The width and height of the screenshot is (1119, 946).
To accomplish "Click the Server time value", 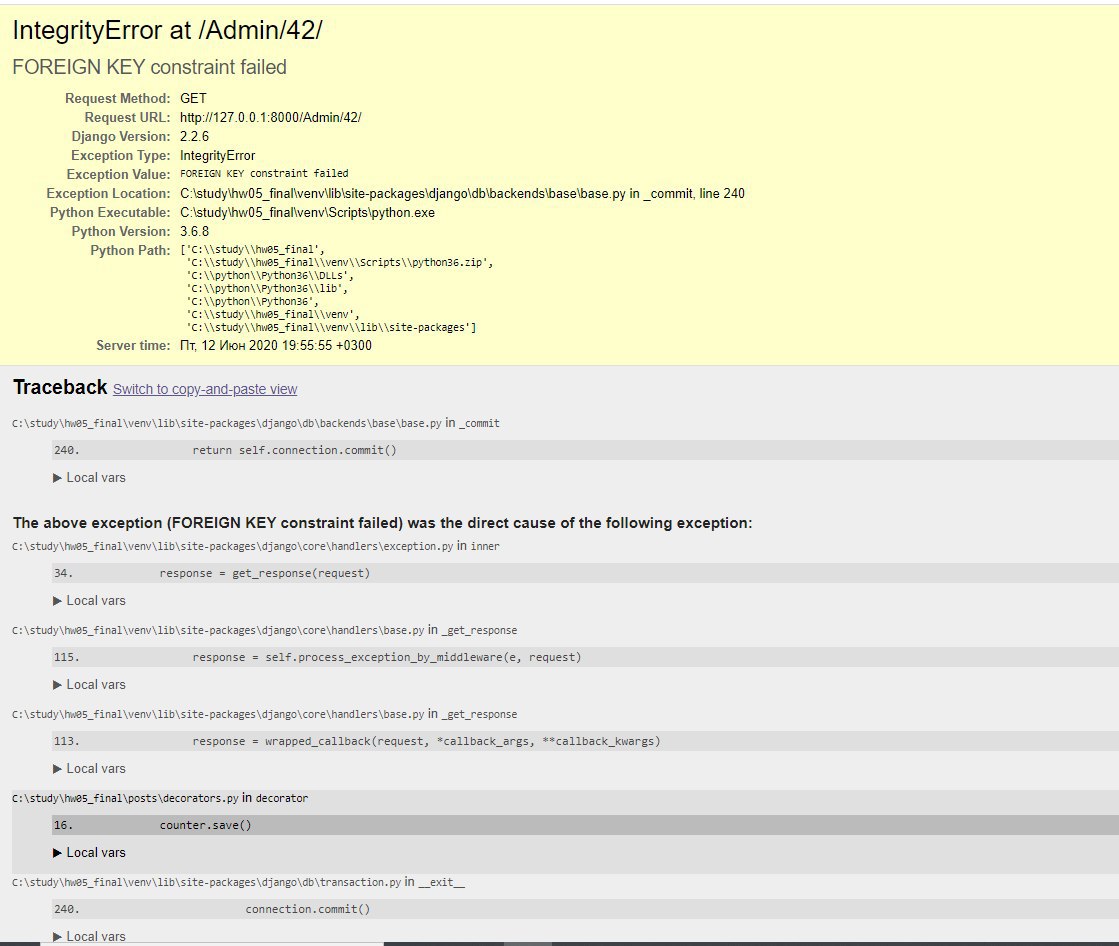I will pos(275,345).
